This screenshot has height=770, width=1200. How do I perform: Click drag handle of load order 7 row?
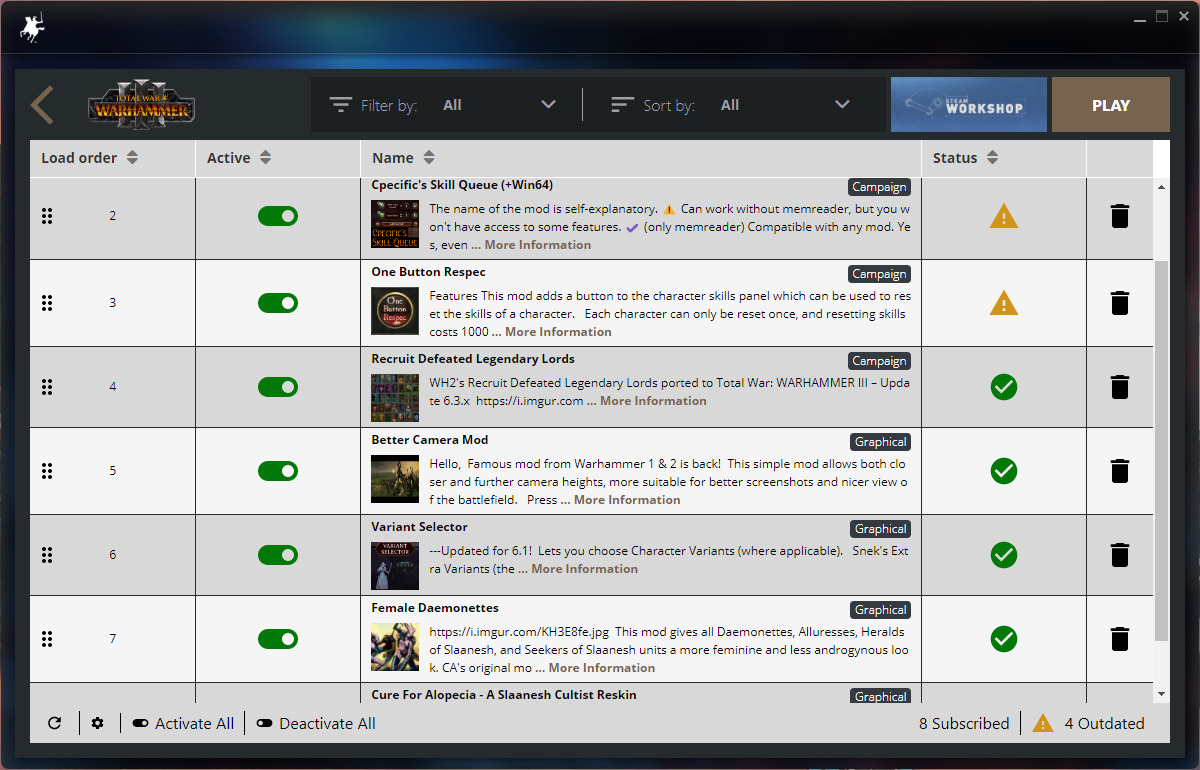point(47,639)
